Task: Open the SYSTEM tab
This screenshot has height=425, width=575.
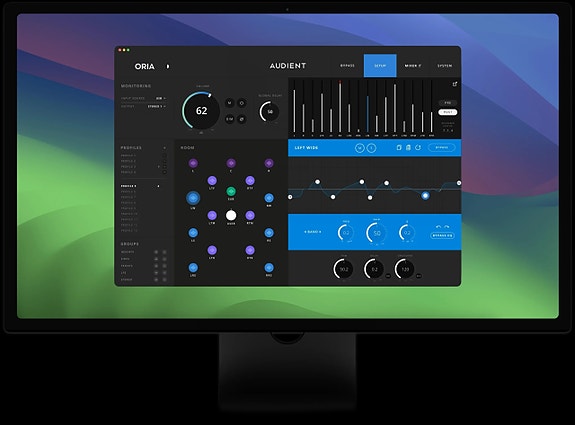Action: point(444,66)
